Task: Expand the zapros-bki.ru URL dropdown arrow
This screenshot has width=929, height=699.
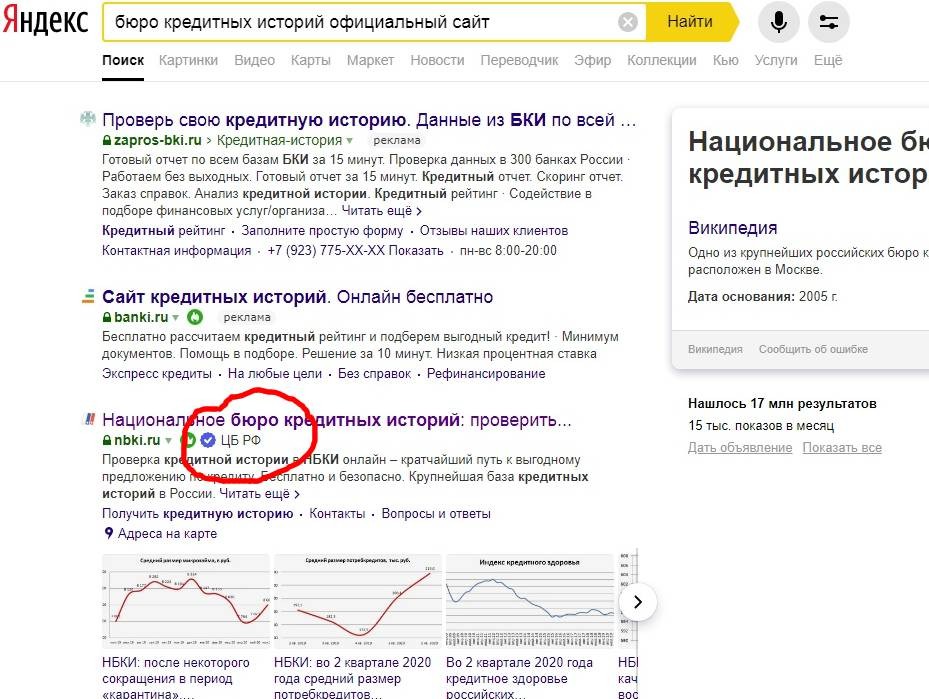Action: [x=350, y=140]
